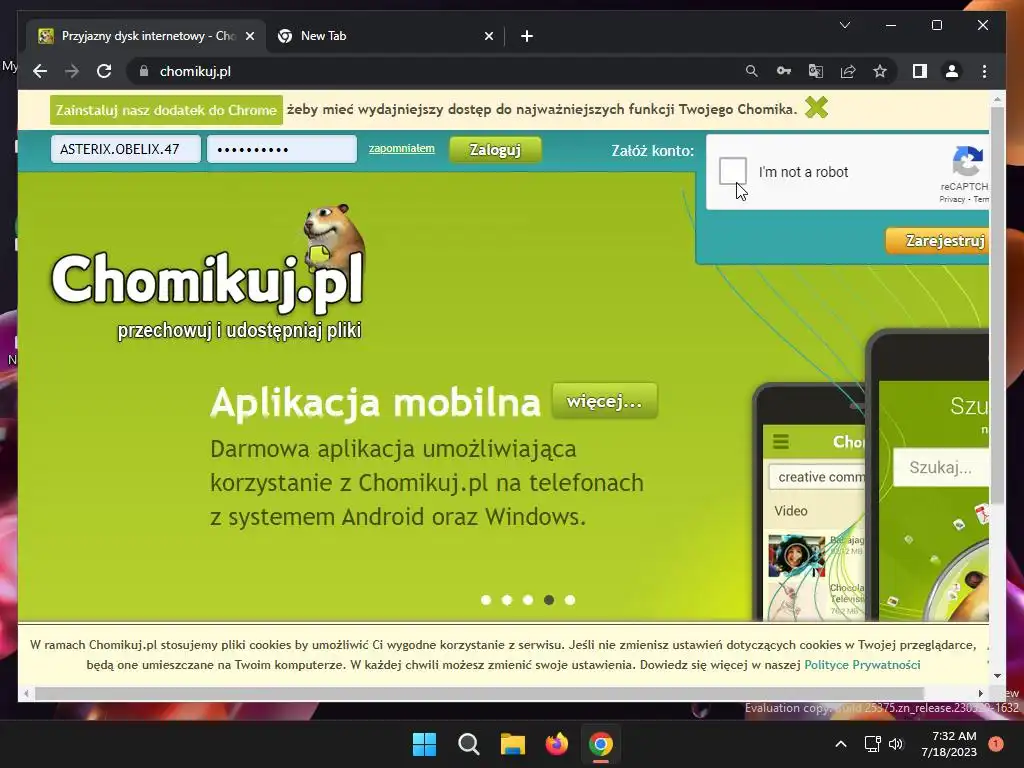The height and width of the screenshot is (768, 1024).
Task: Open File Explorer from taskbar
Action: (513, 744)
